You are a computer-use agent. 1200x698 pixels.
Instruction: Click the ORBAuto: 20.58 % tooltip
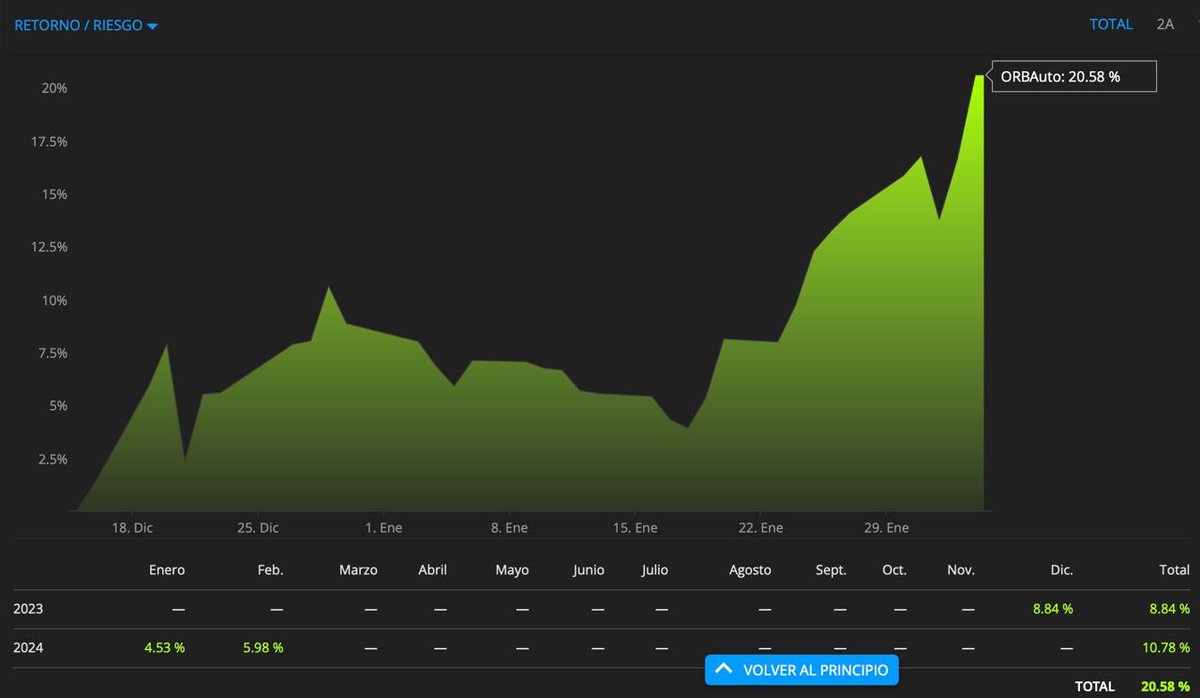coord(1073,76)
